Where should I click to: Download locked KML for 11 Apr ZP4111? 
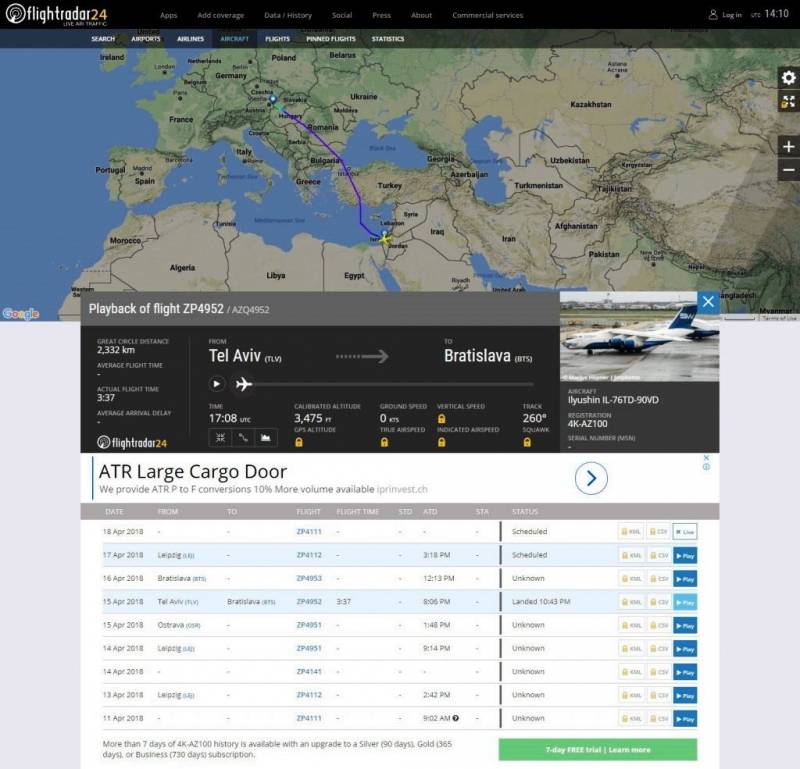point(631,718)
